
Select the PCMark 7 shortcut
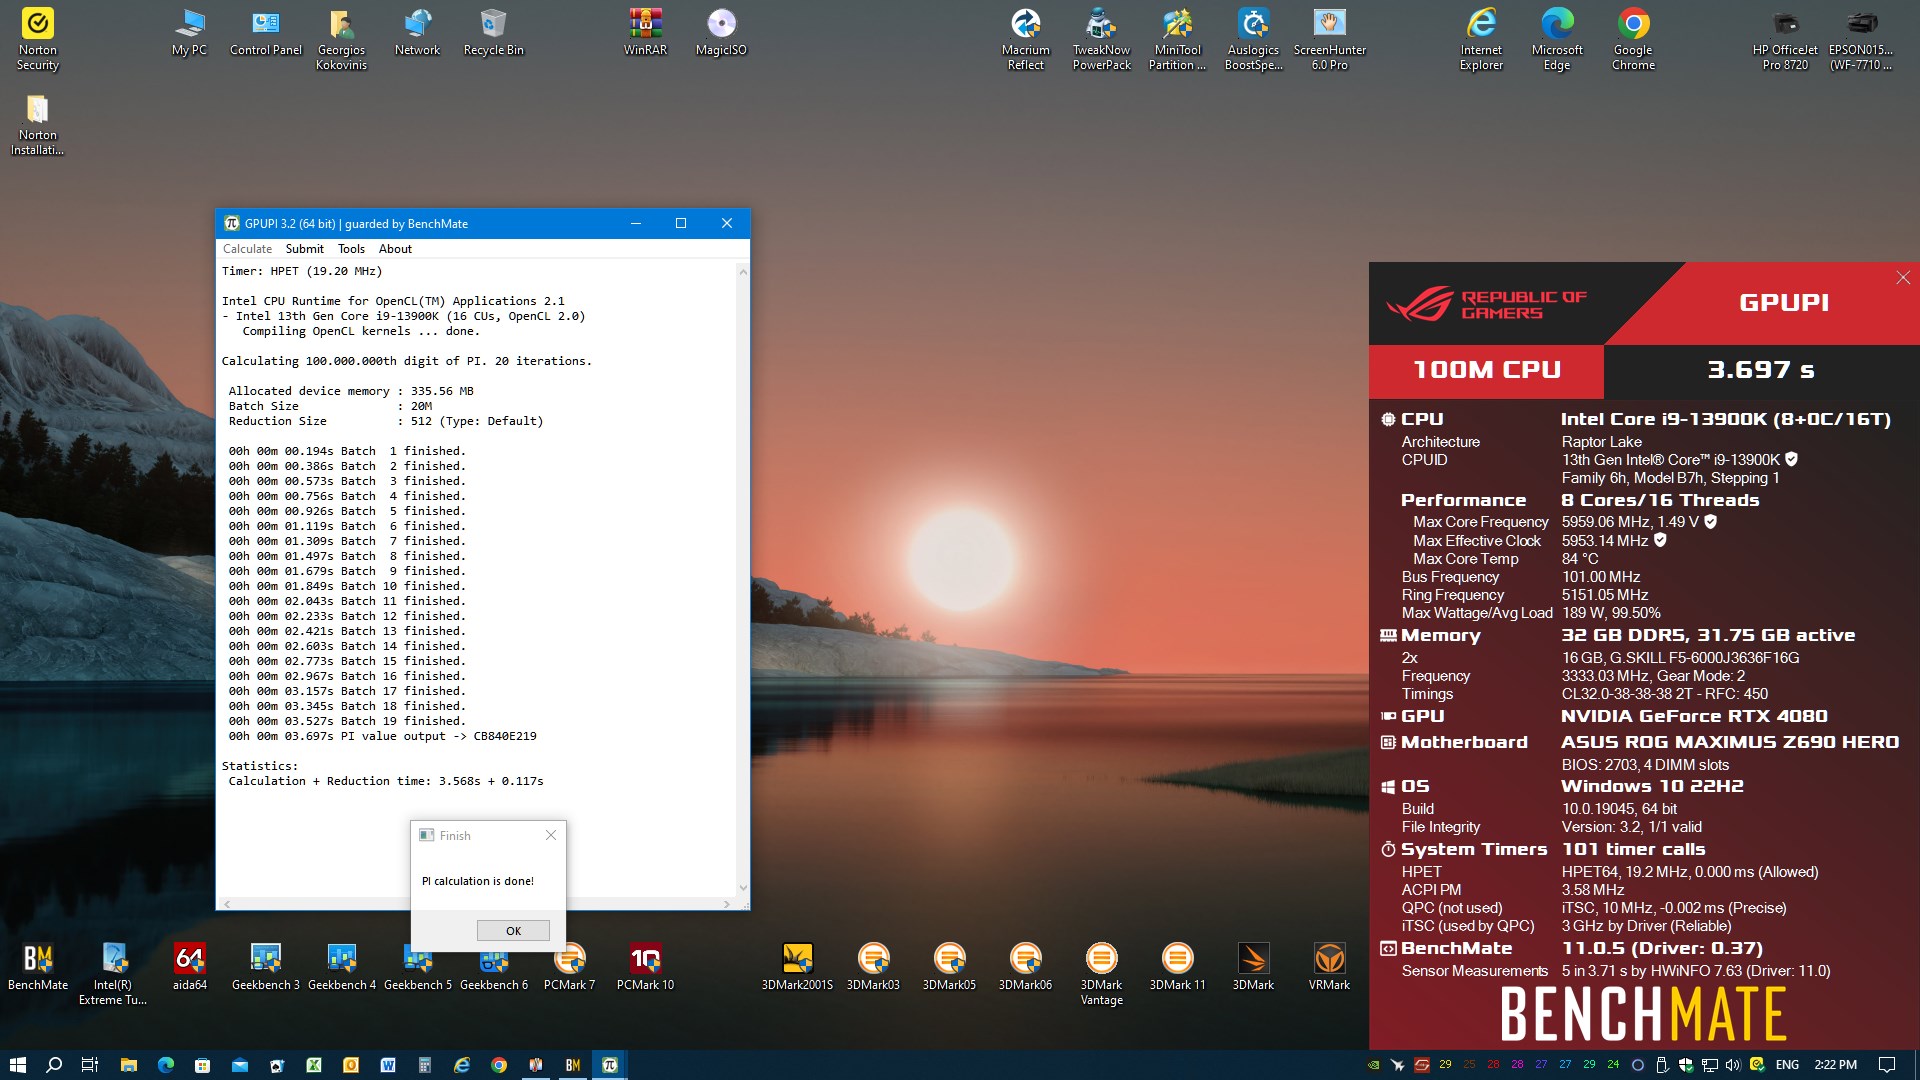(x=569, y=967)
